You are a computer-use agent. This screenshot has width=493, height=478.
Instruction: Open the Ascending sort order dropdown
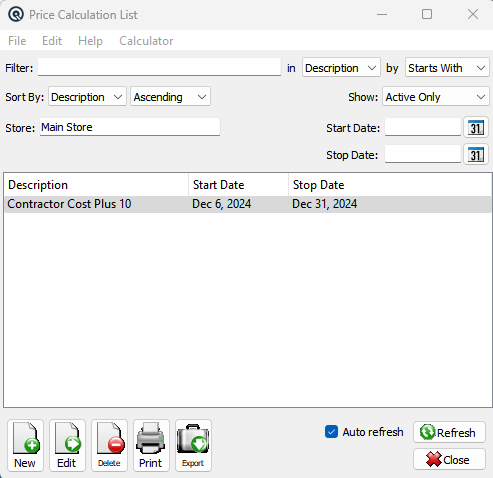170,97
